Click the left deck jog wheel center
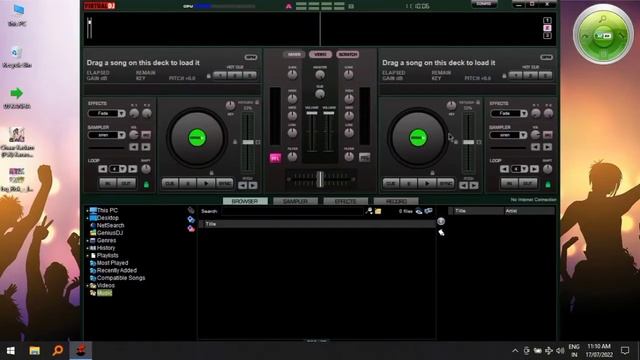 coord(197,138)
